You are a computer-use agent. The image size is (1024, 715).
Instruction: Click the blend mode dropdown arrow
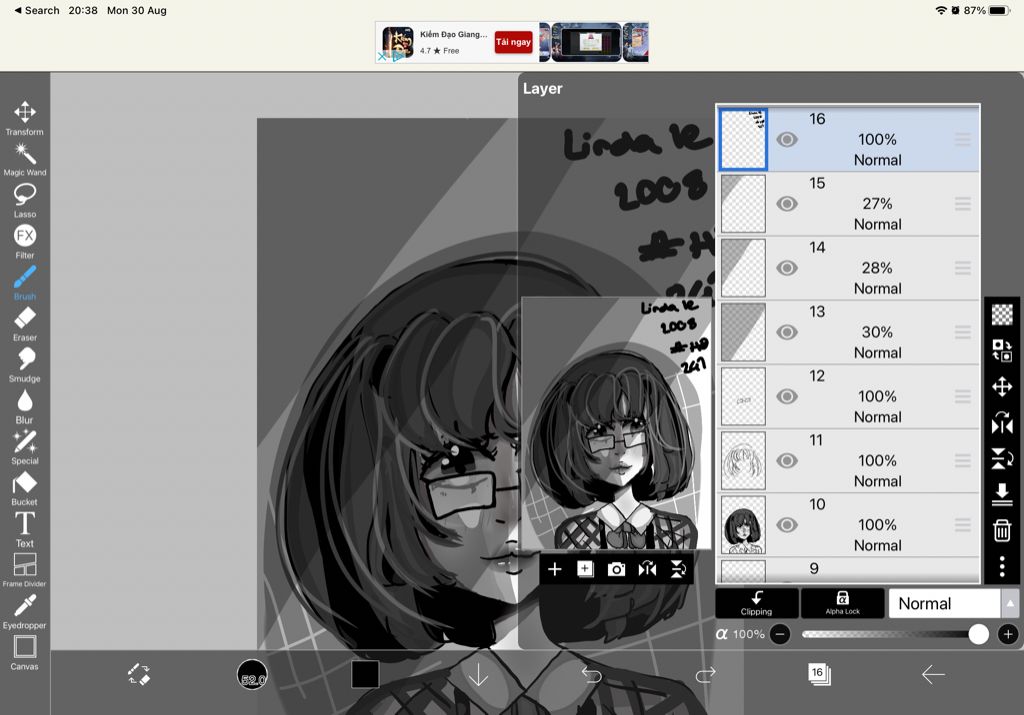1010,603
